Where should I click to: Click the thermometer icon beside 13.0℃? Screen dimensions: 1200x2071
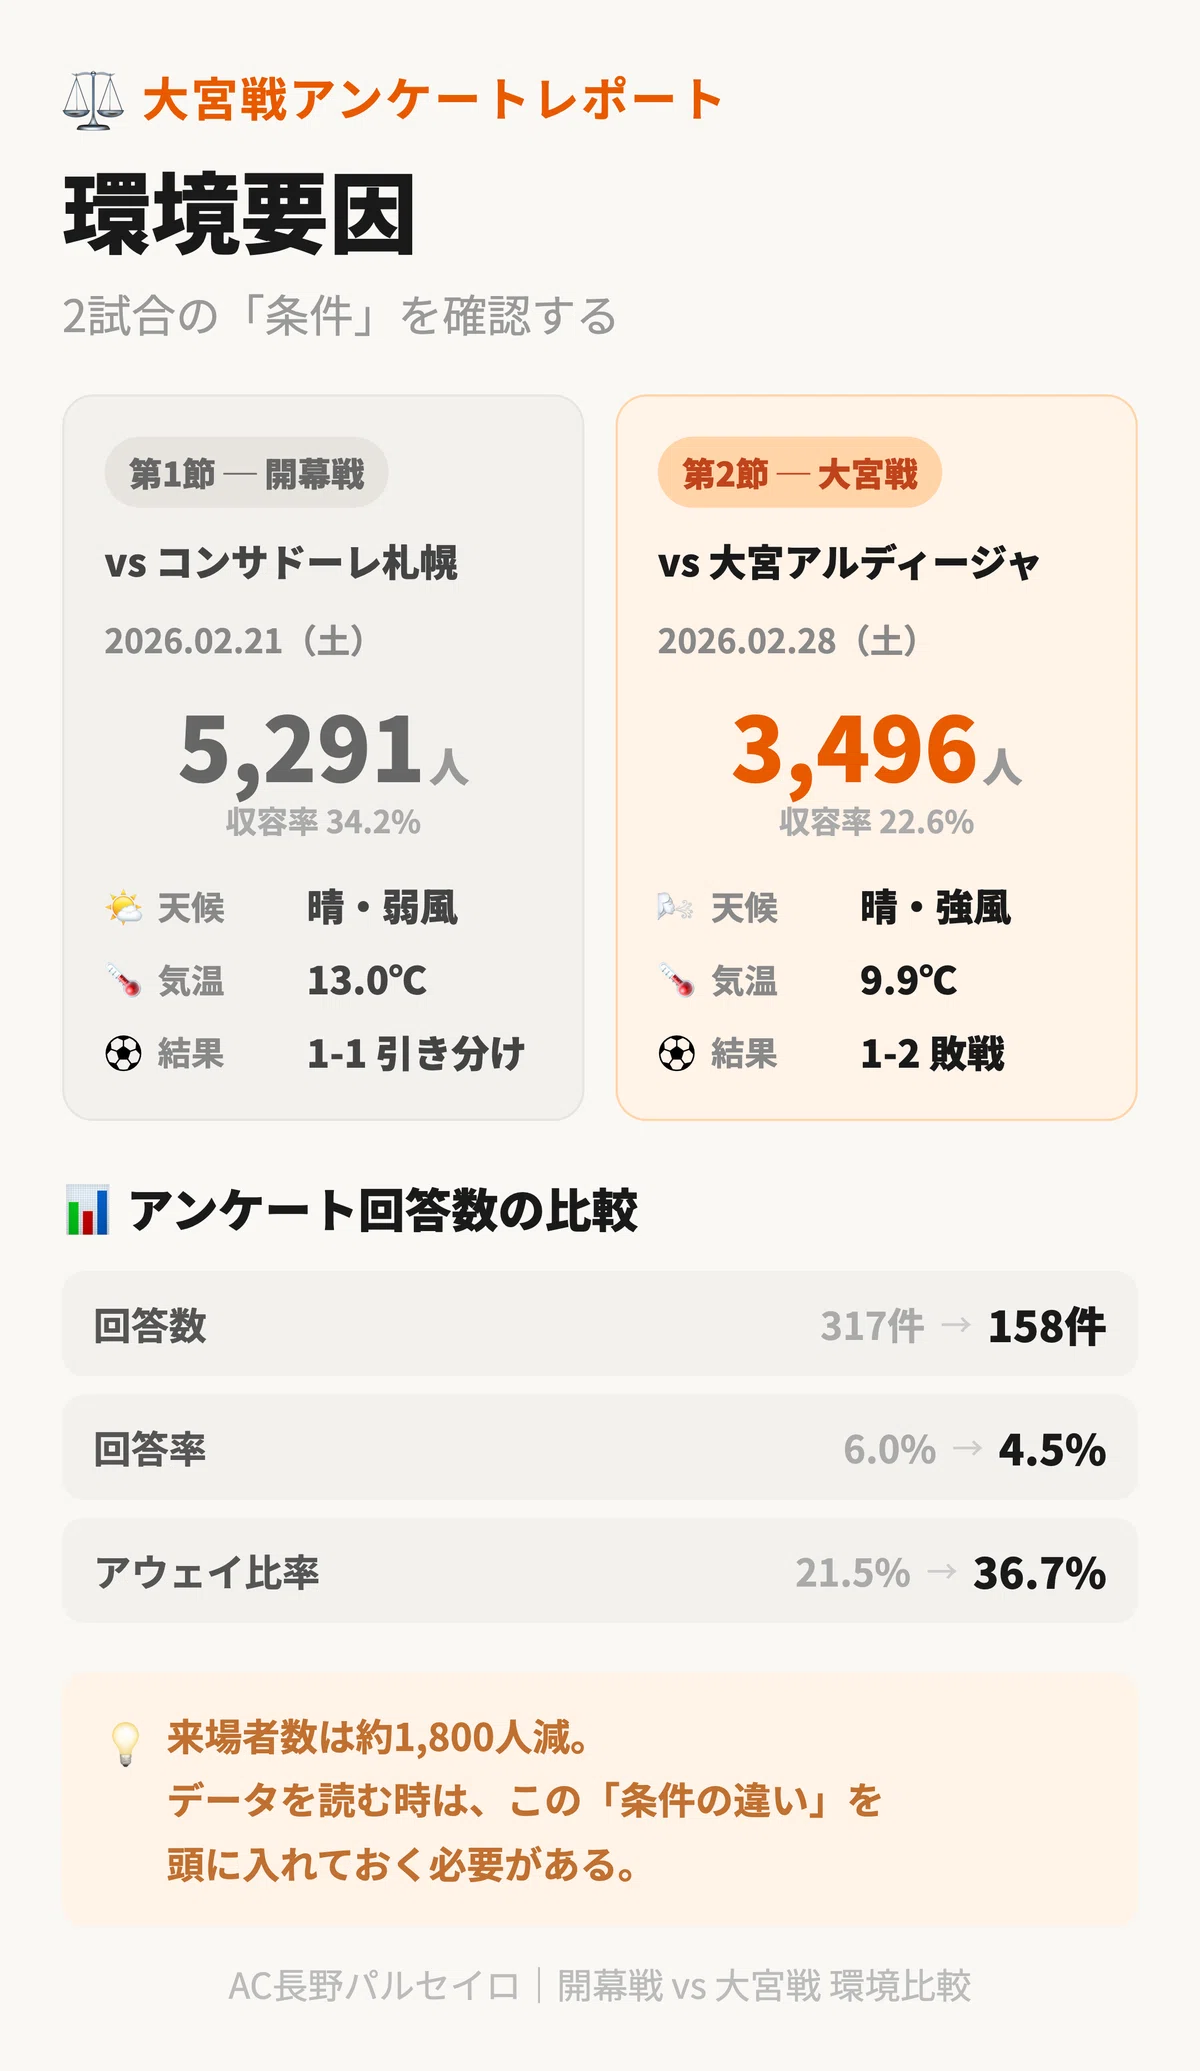click(x=124, y=981)
